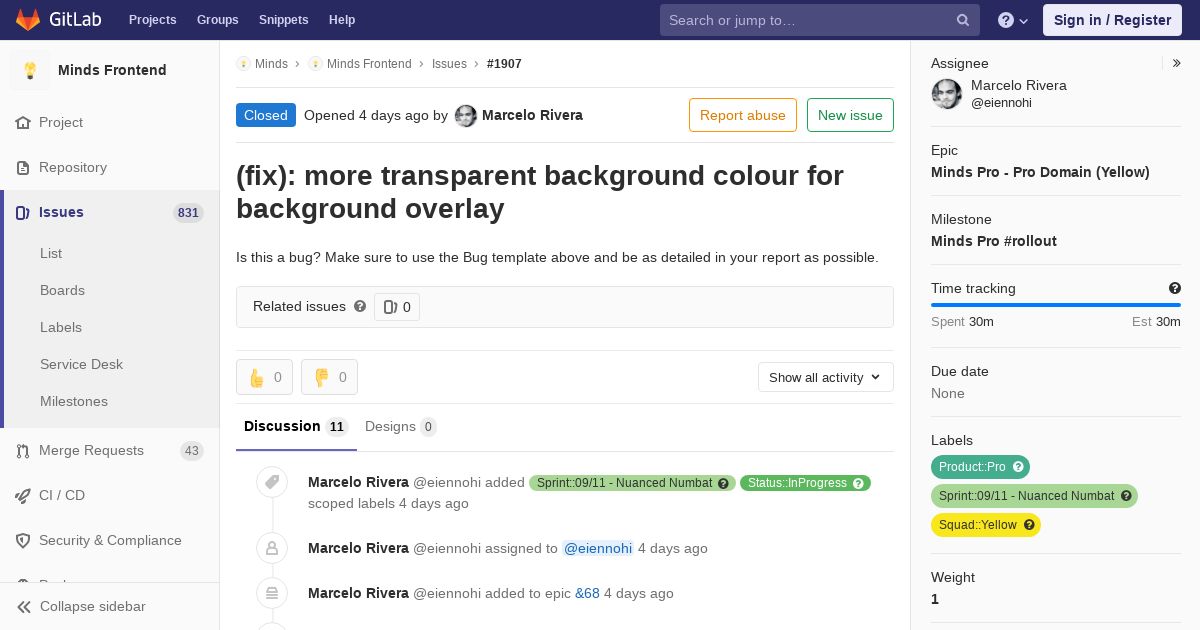Image resolution: width=1200 pixels, height=630 pixels.
Task: Click help icon on sidebar Sprint label
Action: 1126,496
